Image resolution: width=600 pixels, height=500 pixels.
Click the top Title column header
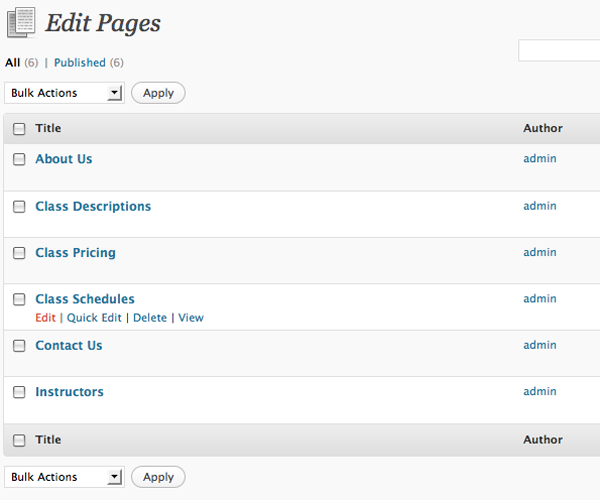(x=48, y=128)
